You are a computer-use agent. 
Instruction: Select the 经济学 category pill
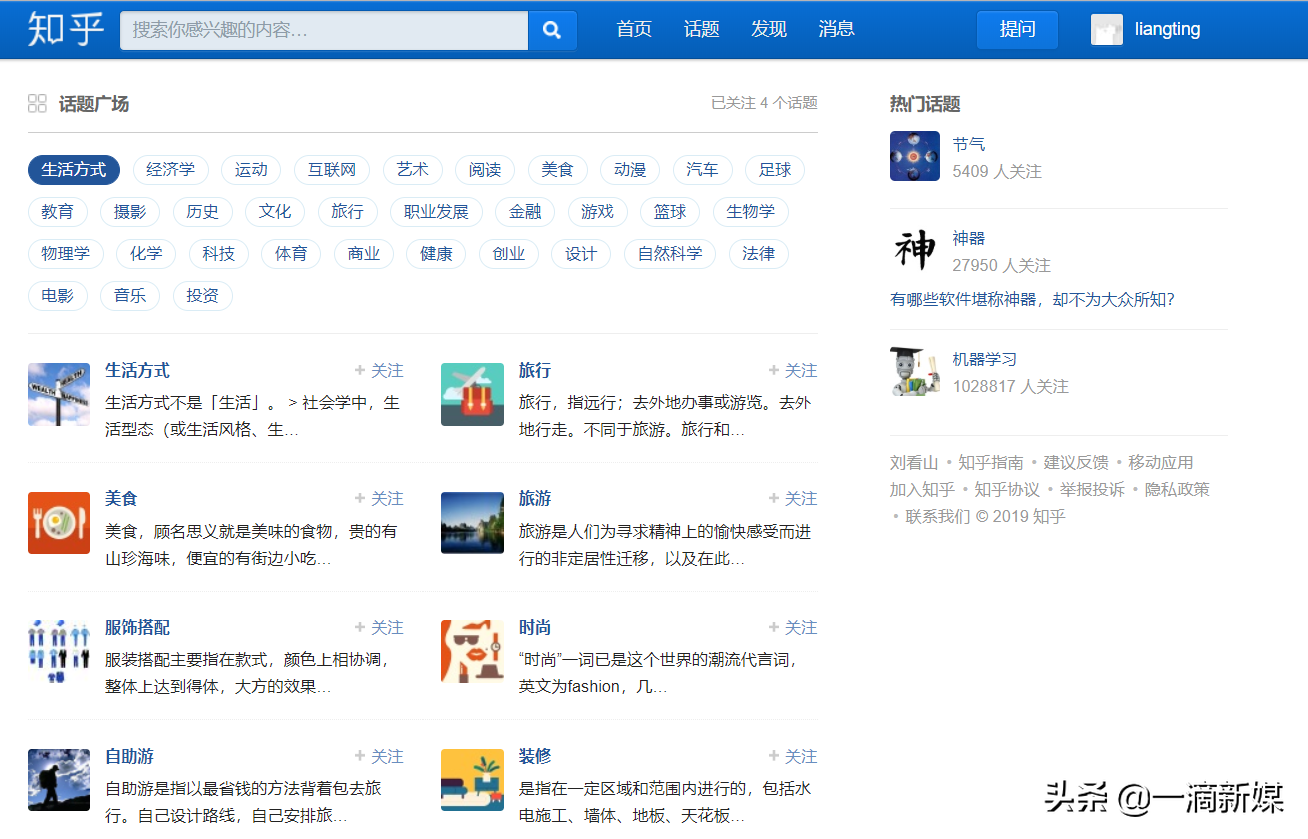(170, 170)
